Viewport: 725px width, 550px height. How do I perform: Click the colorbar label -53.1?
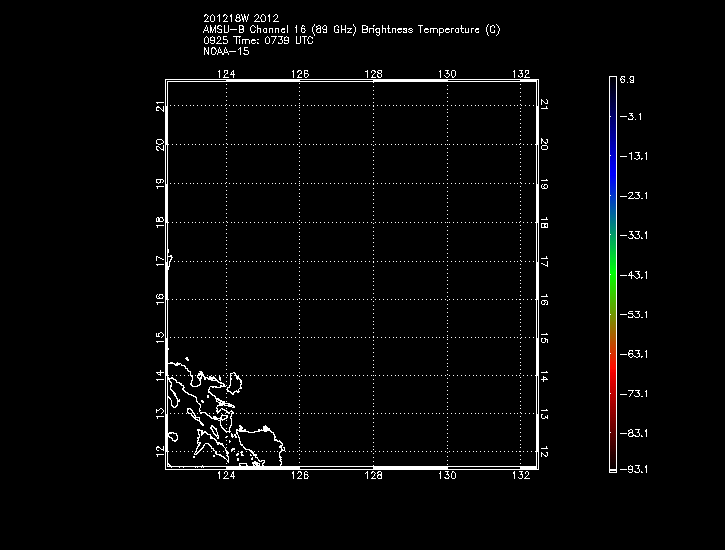click(633, 315)
